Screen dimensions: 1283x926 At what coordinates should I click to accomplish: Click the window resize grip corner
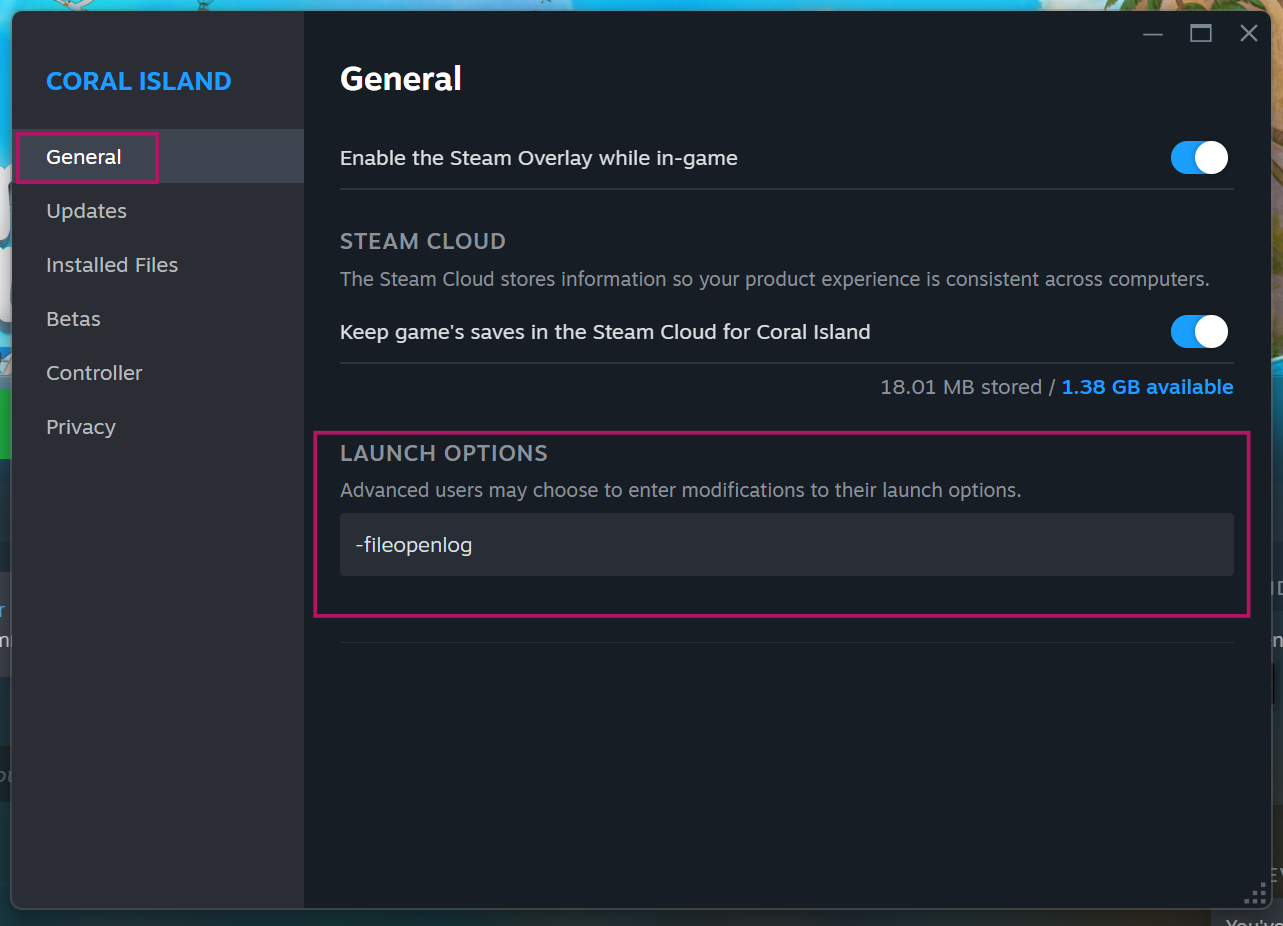tap(1255, 893)
